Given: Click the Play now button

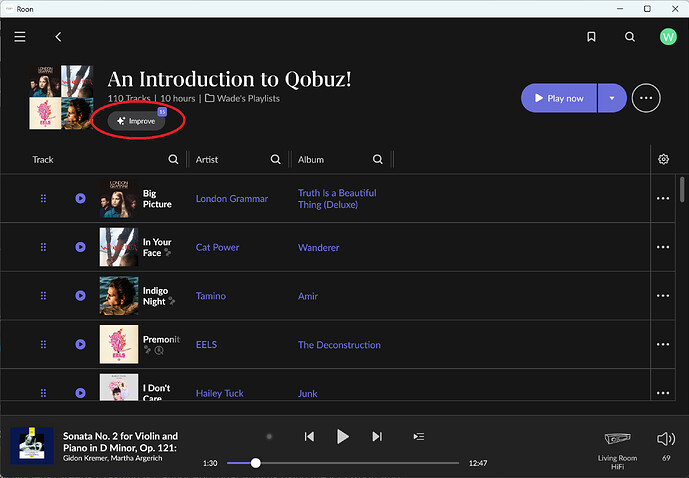Looking at the screenshot, I should pyautogui.click(x=558, y=98).
